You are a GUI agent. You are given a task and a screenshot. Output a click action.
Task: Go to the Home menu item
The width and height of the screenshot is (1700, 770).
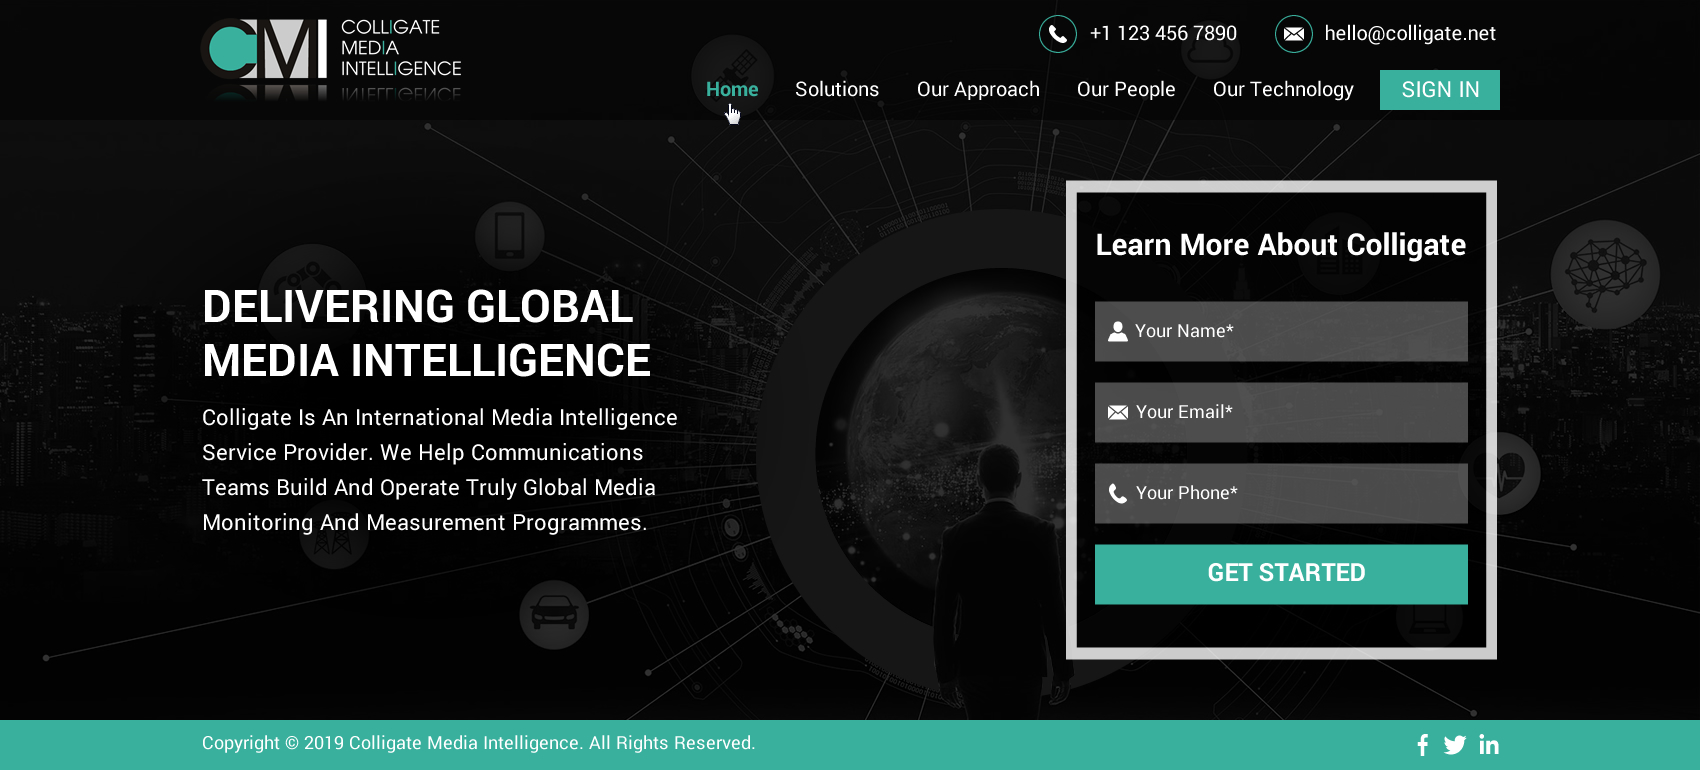732,89
